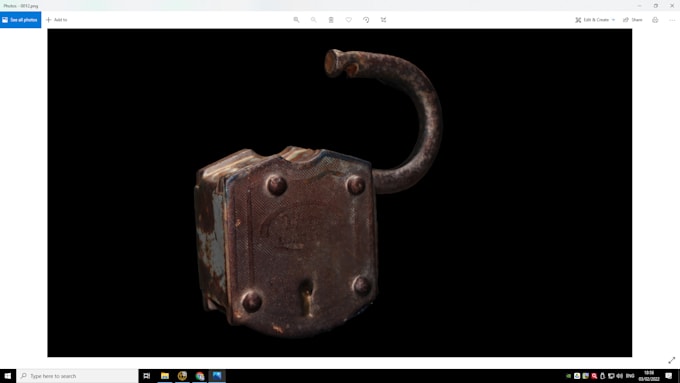Open Chrome from the taskbar
This screenshot has height=383, width=680.
[199, 376]
